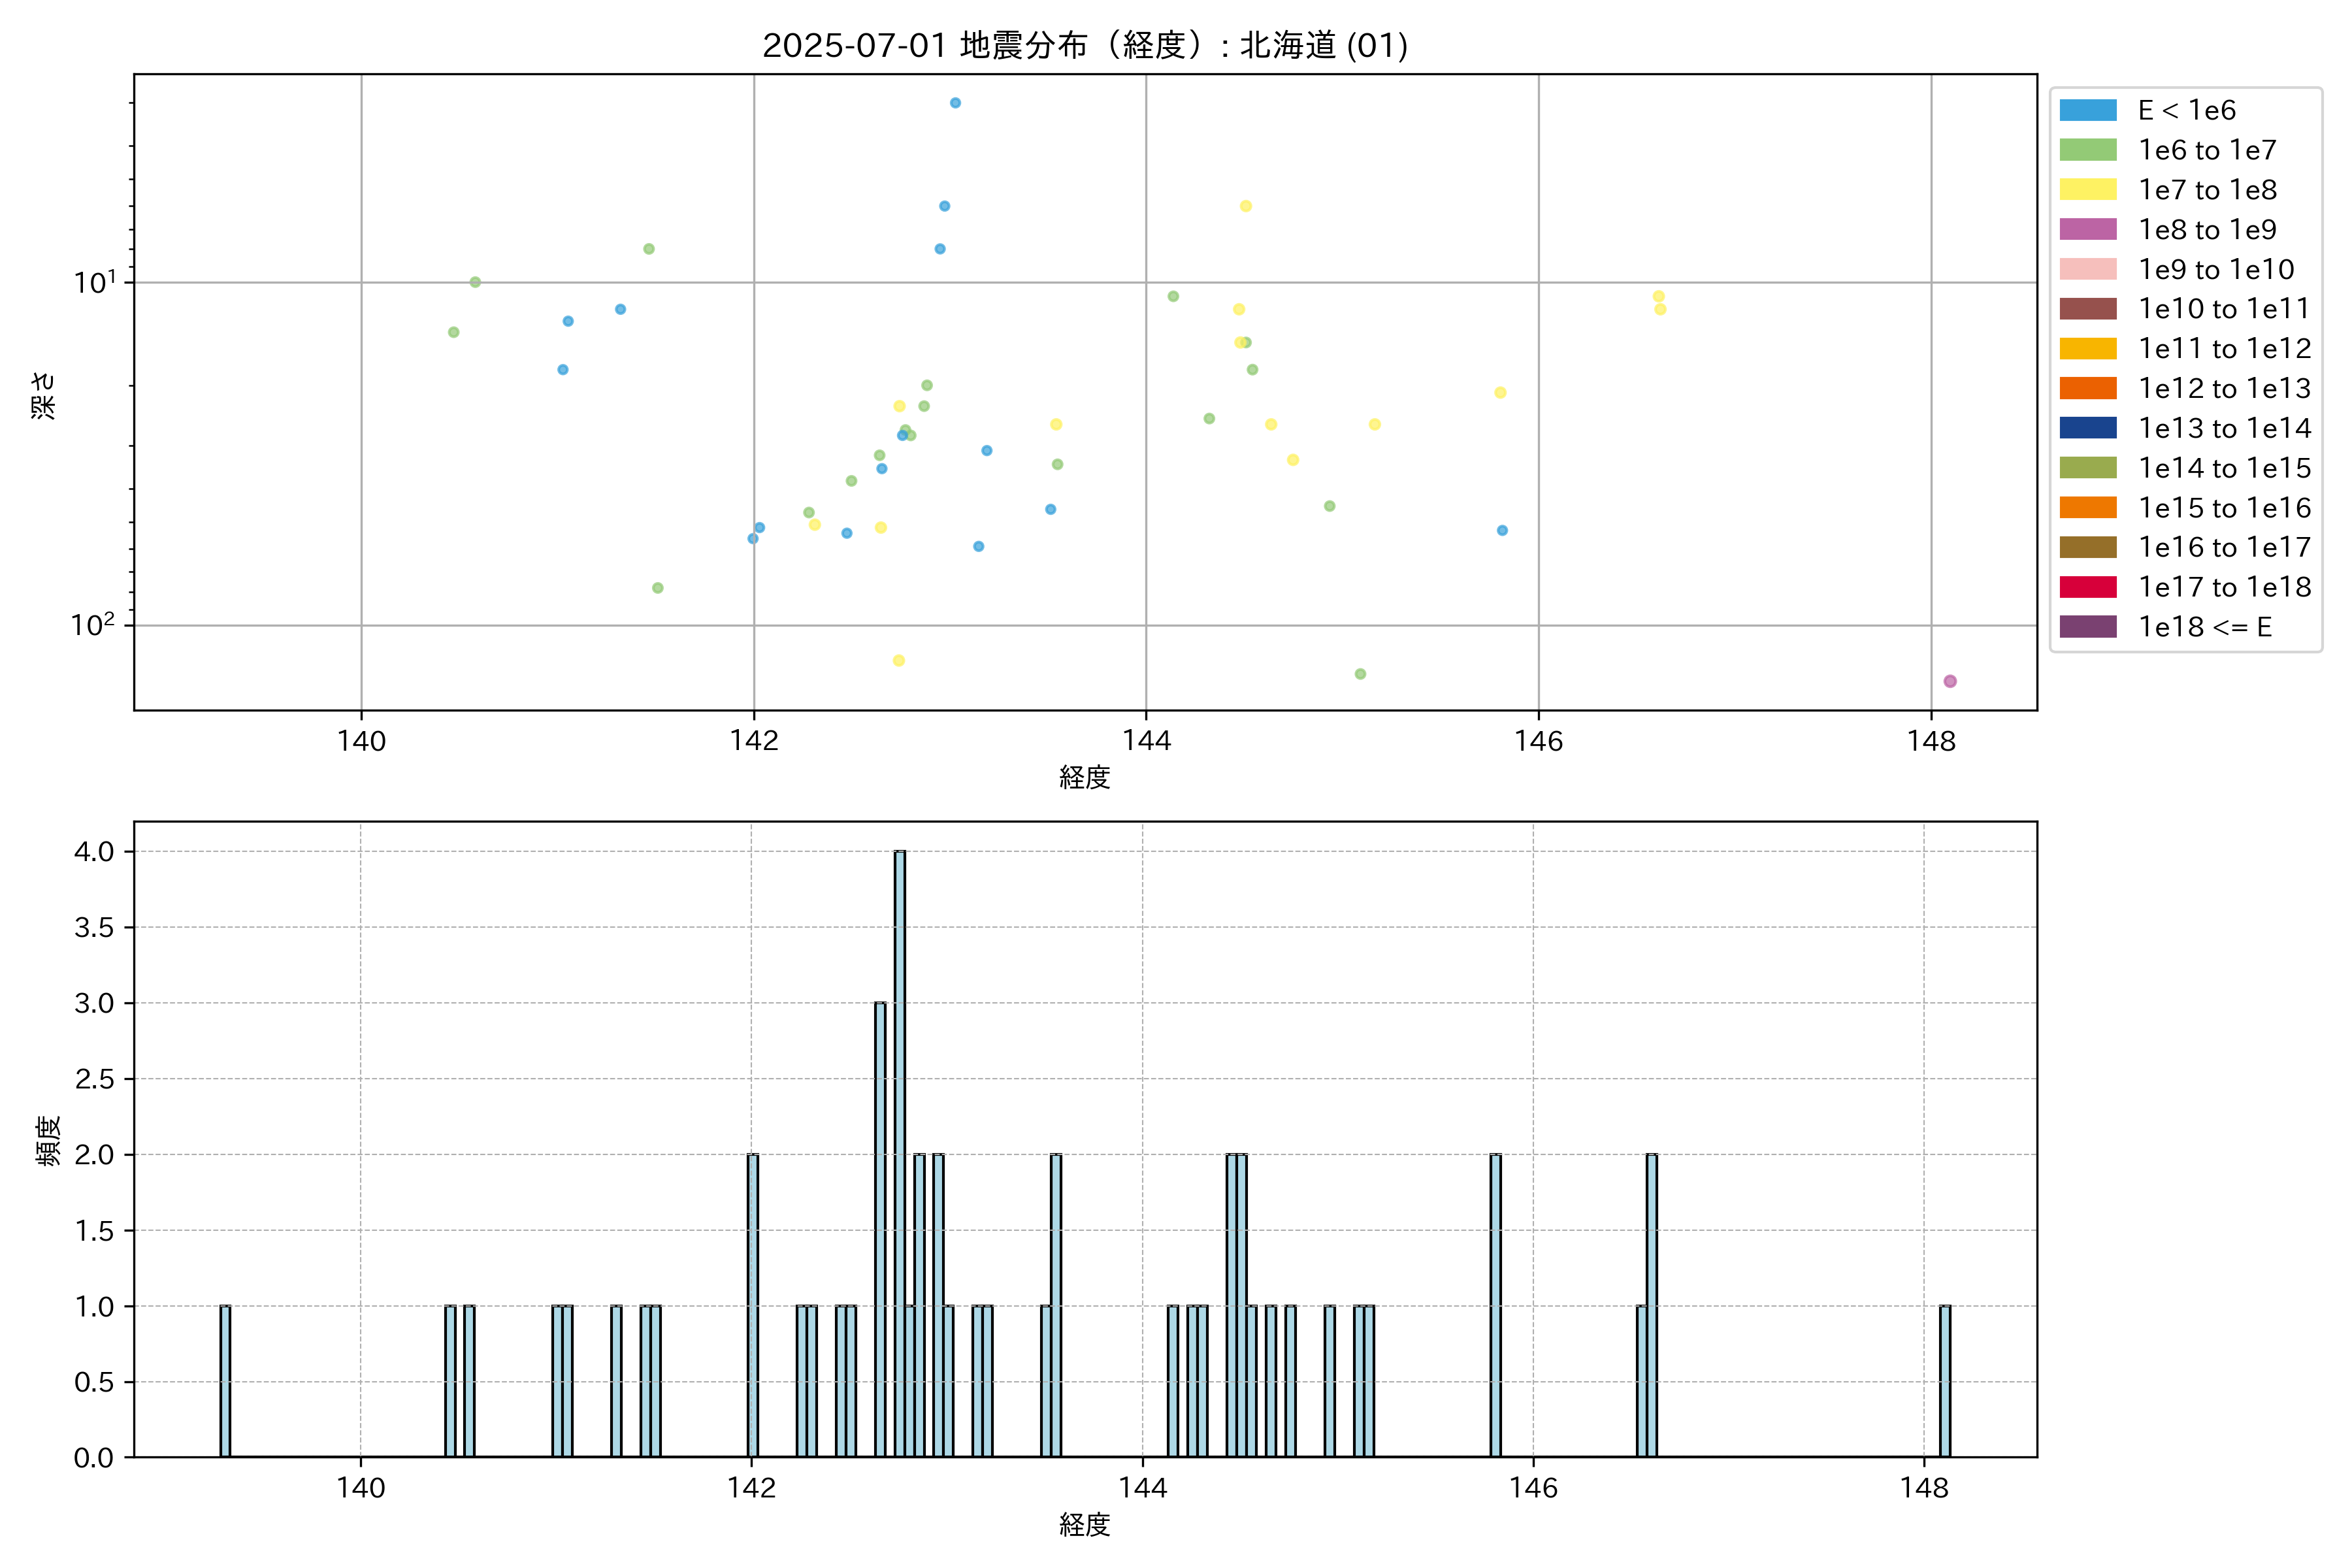Click the green 1e6 to 1e7 swatch
The height and width of the screenshot is (1568, 2352).
[2087, 150]
